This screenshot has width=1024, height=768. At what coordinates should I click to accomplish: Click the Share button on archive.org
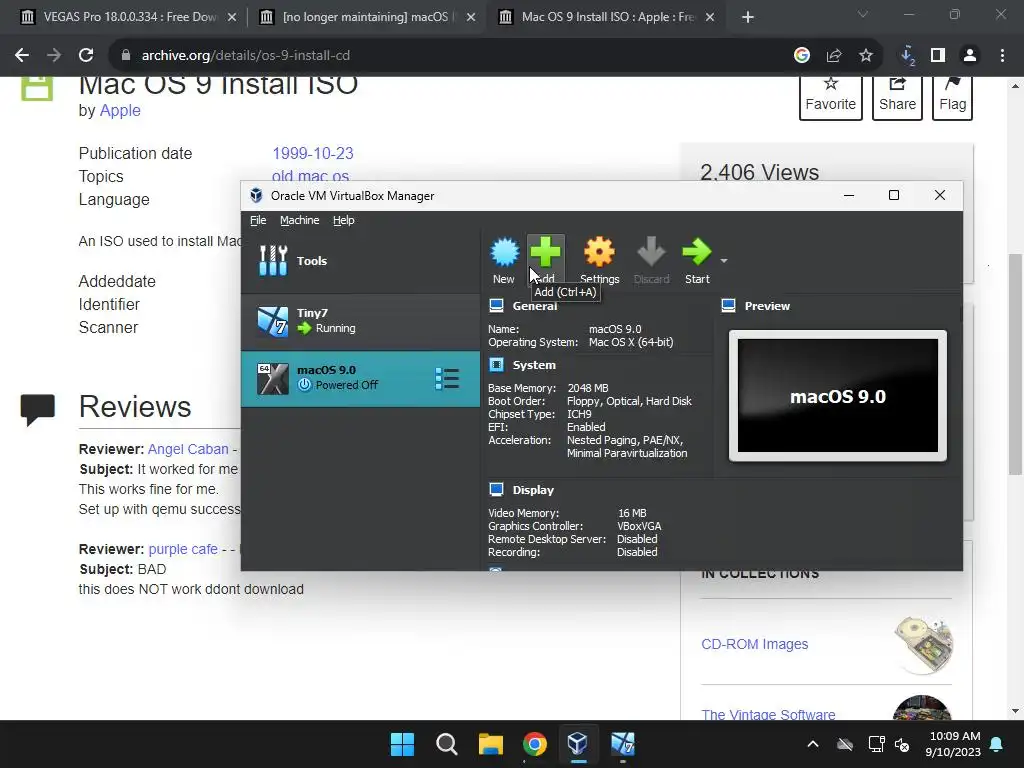pos(897,97)
